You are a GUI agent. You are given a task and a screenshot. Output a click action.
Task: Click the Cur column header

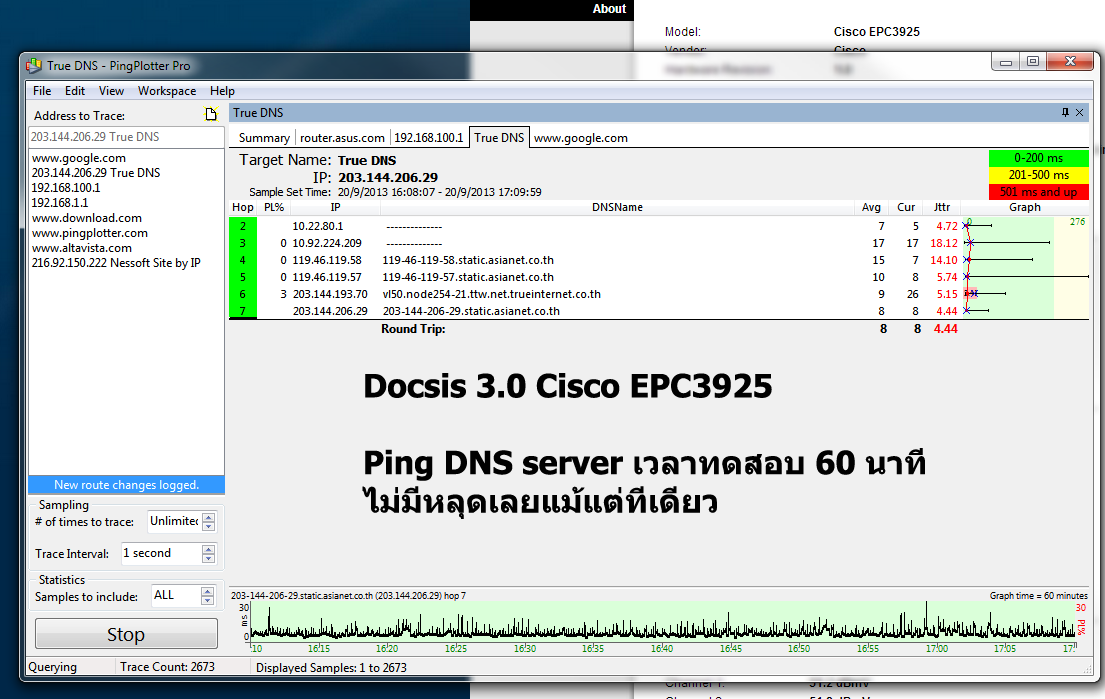point(906,207)
